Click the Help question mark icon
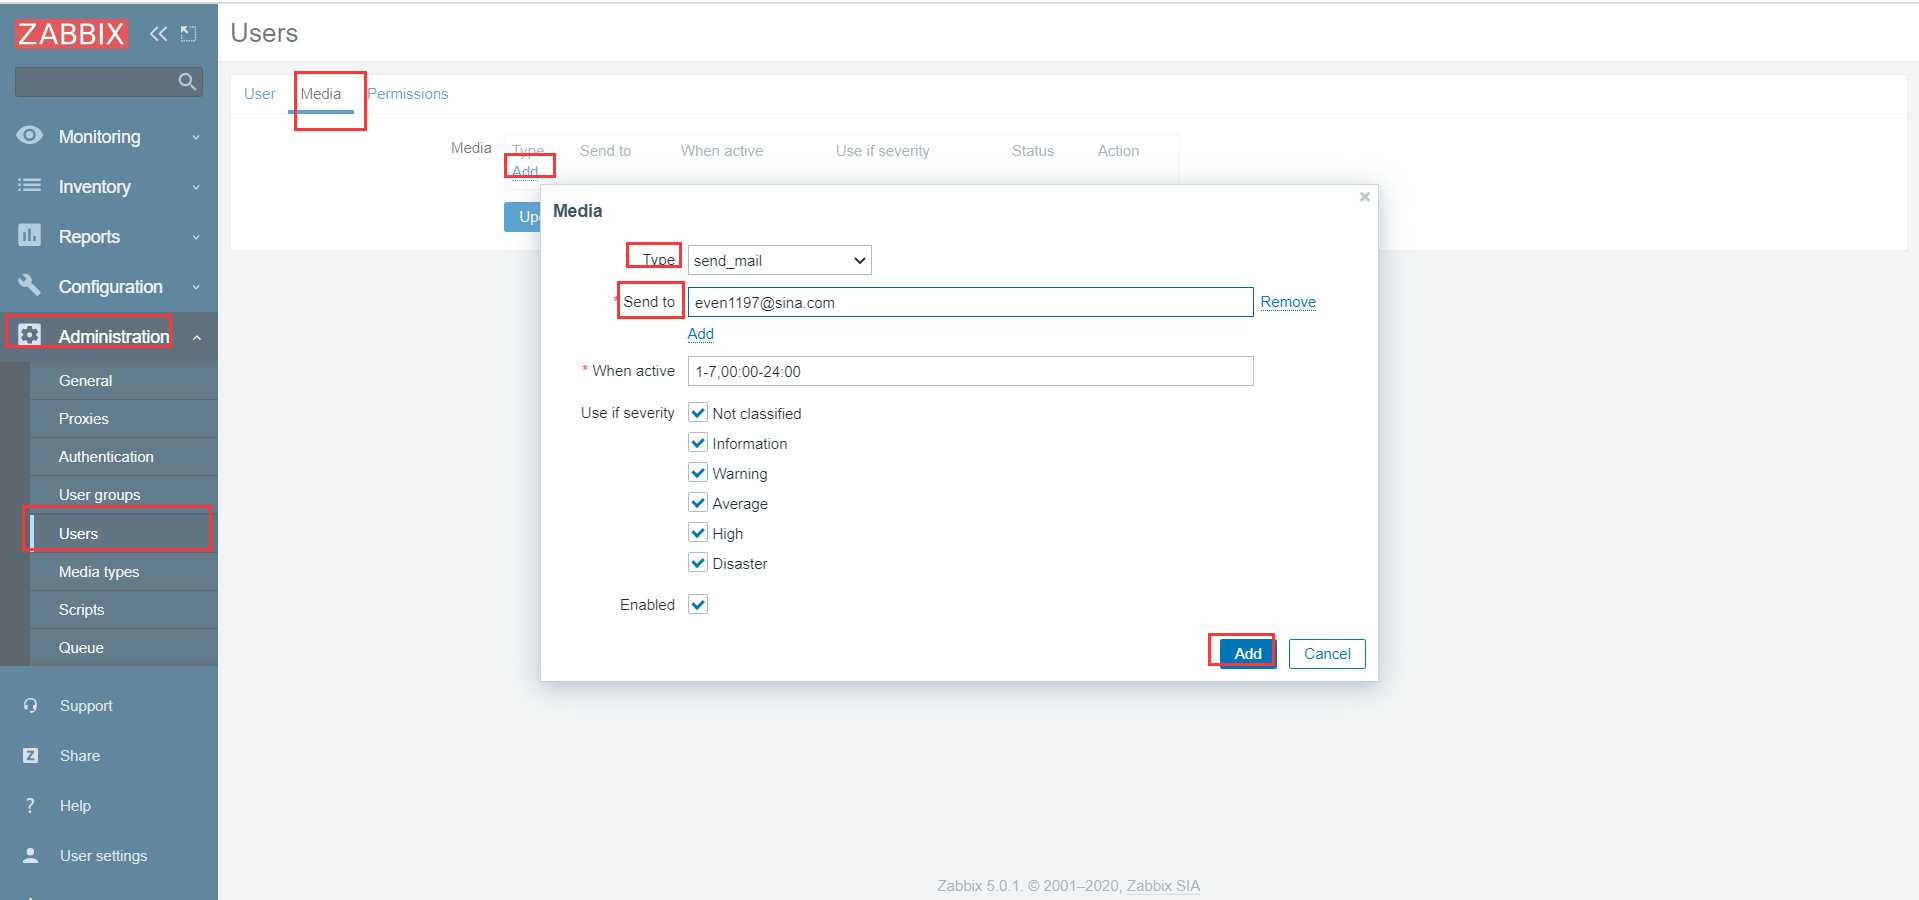 [x=31, y=805]
